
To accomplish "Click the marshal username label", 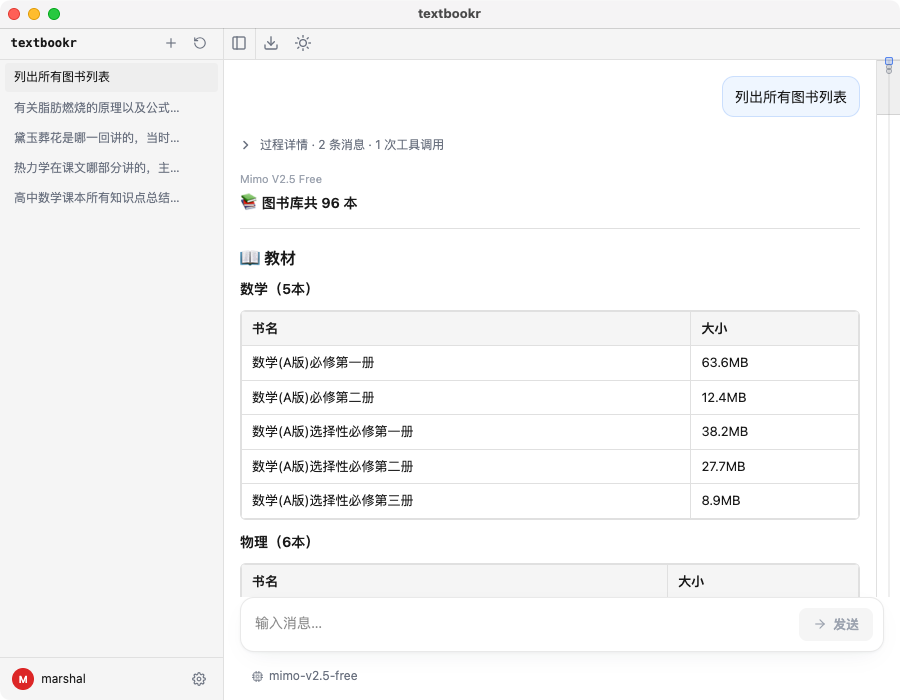I will tap(63, 679).
